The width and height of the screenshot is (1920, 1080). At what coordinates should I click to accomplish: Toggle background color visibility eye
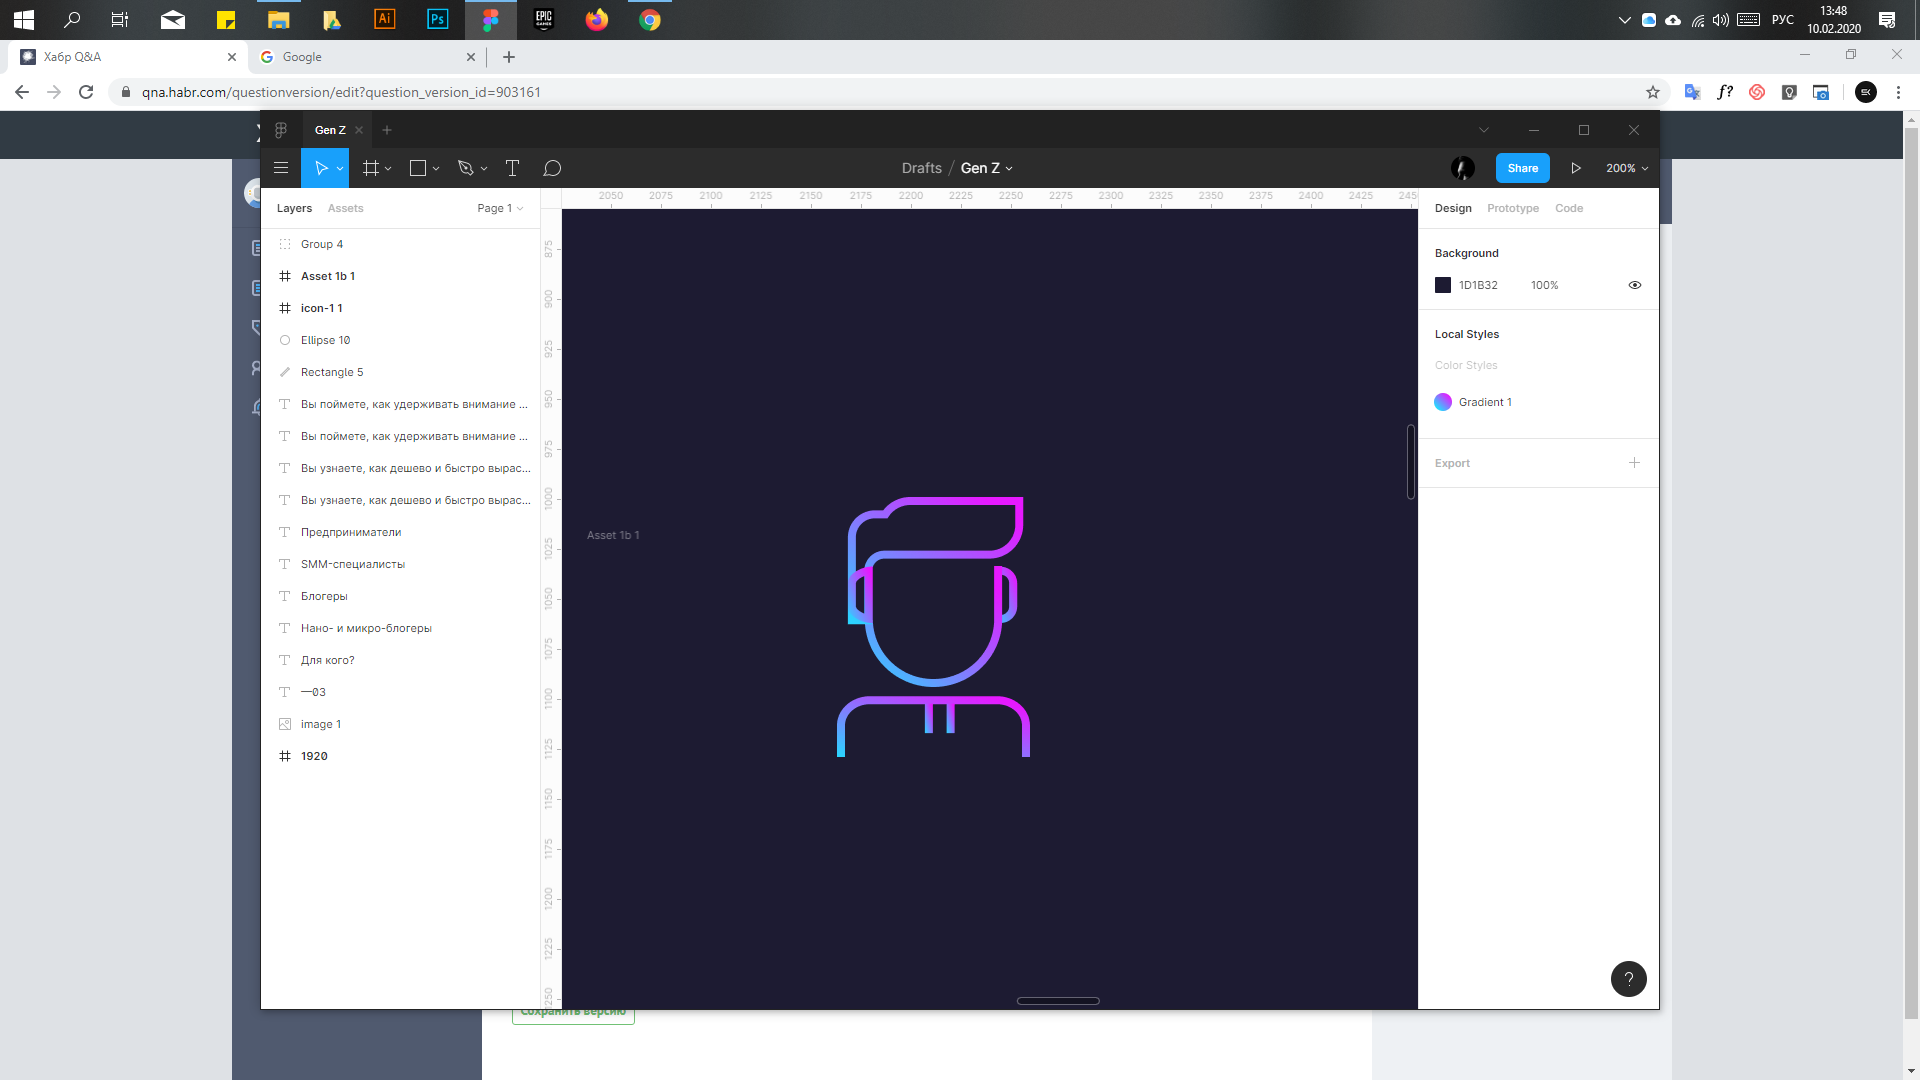[x=1635, y=285]
